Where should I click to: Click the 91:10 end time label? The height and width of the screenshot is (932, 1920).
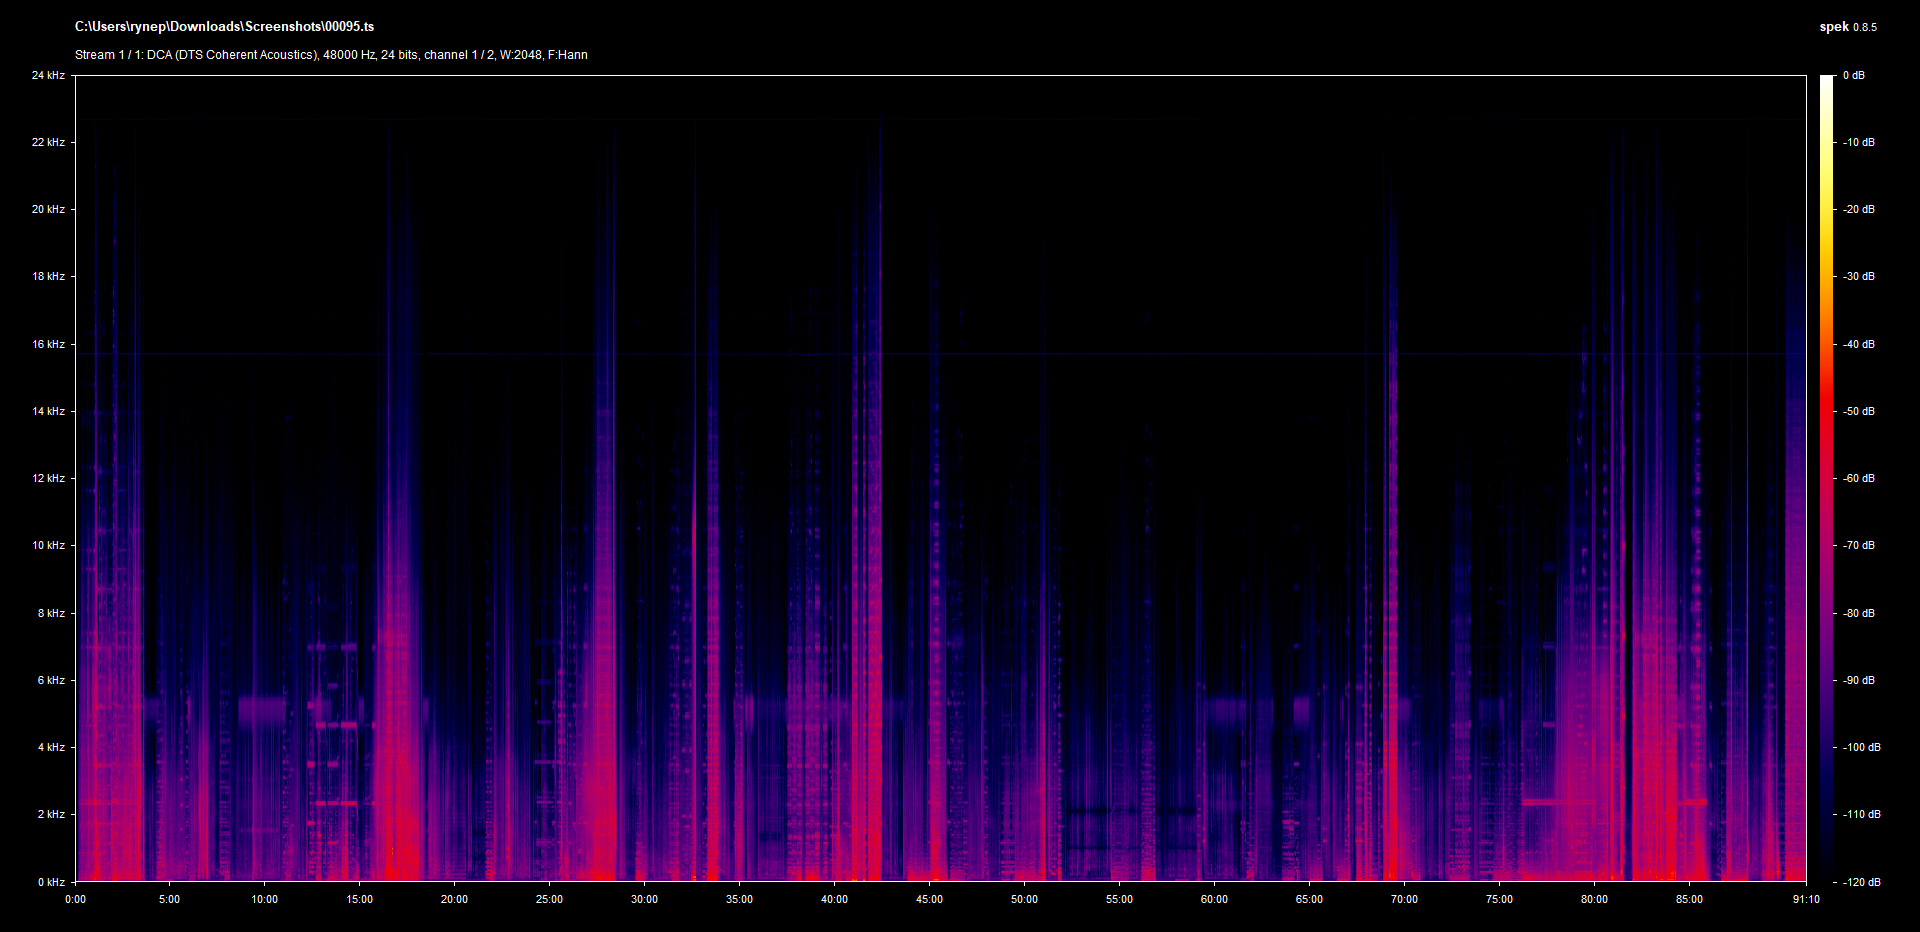[1806, 899]
